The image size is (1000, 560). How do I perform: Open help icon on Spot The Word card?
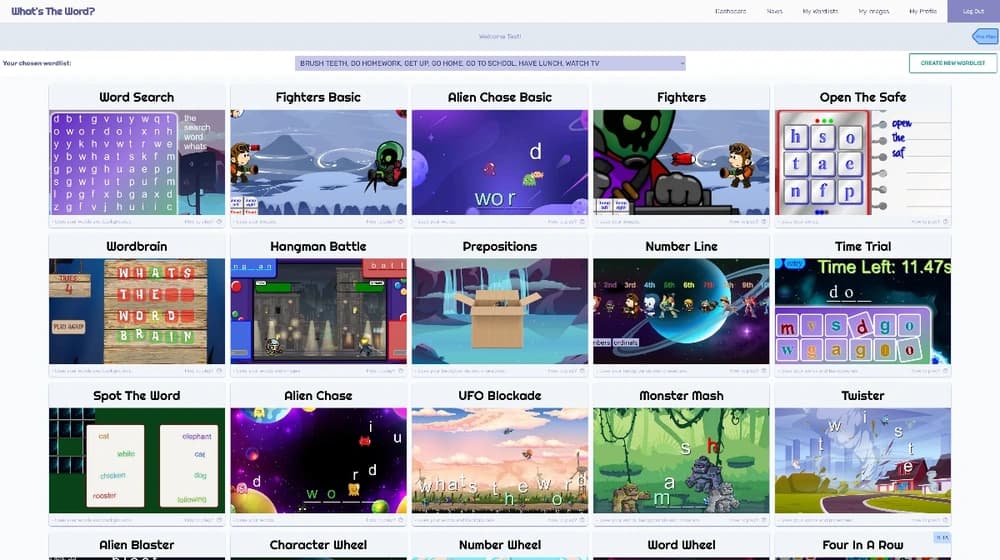click(x=219, y=520)
